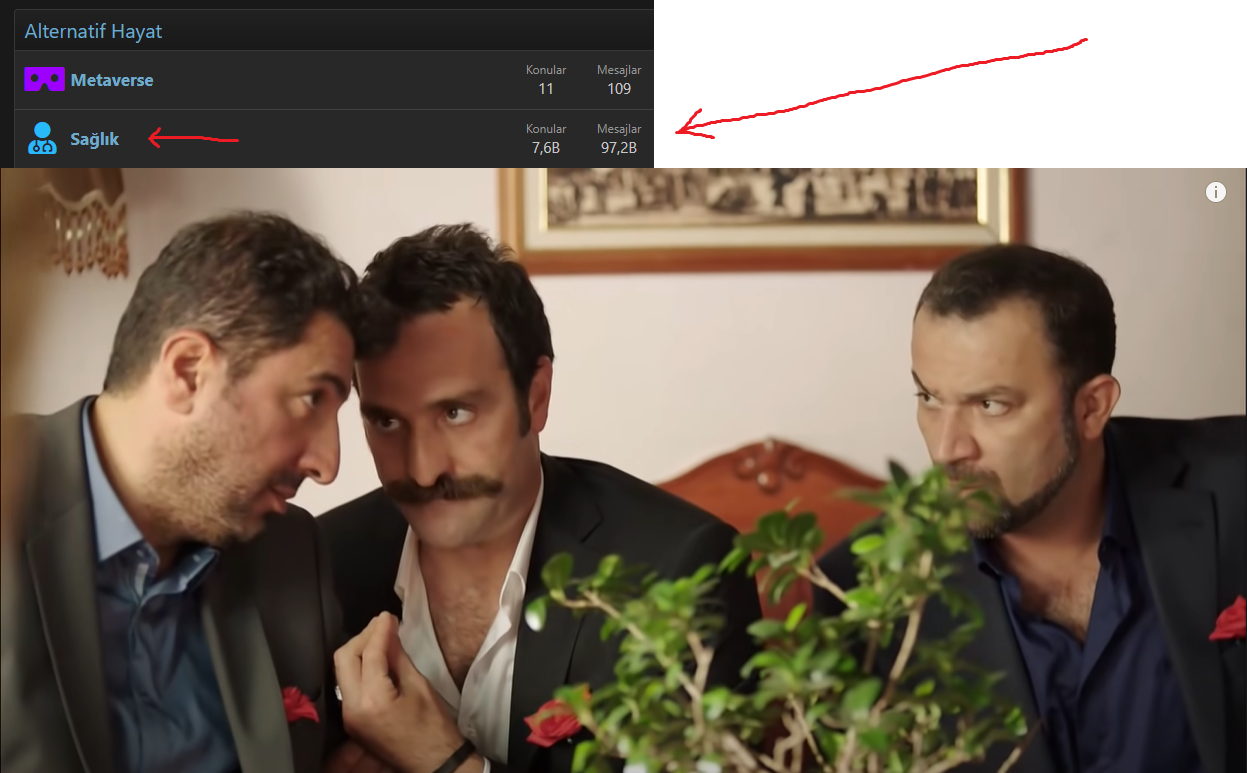Open the Metaverse forum link
Image resolution: width=1247 pixels, height=773 pixels.
pyautogui.click(x=112, y=80)
